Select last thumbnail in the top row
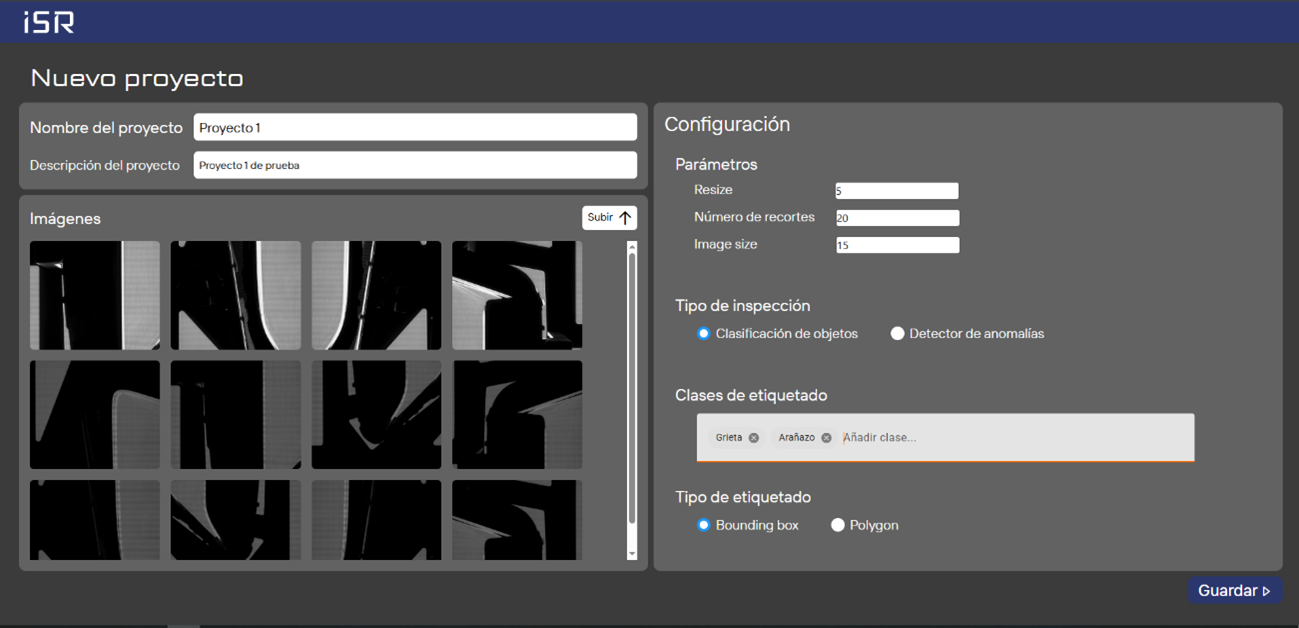 [x=517, y=295]
